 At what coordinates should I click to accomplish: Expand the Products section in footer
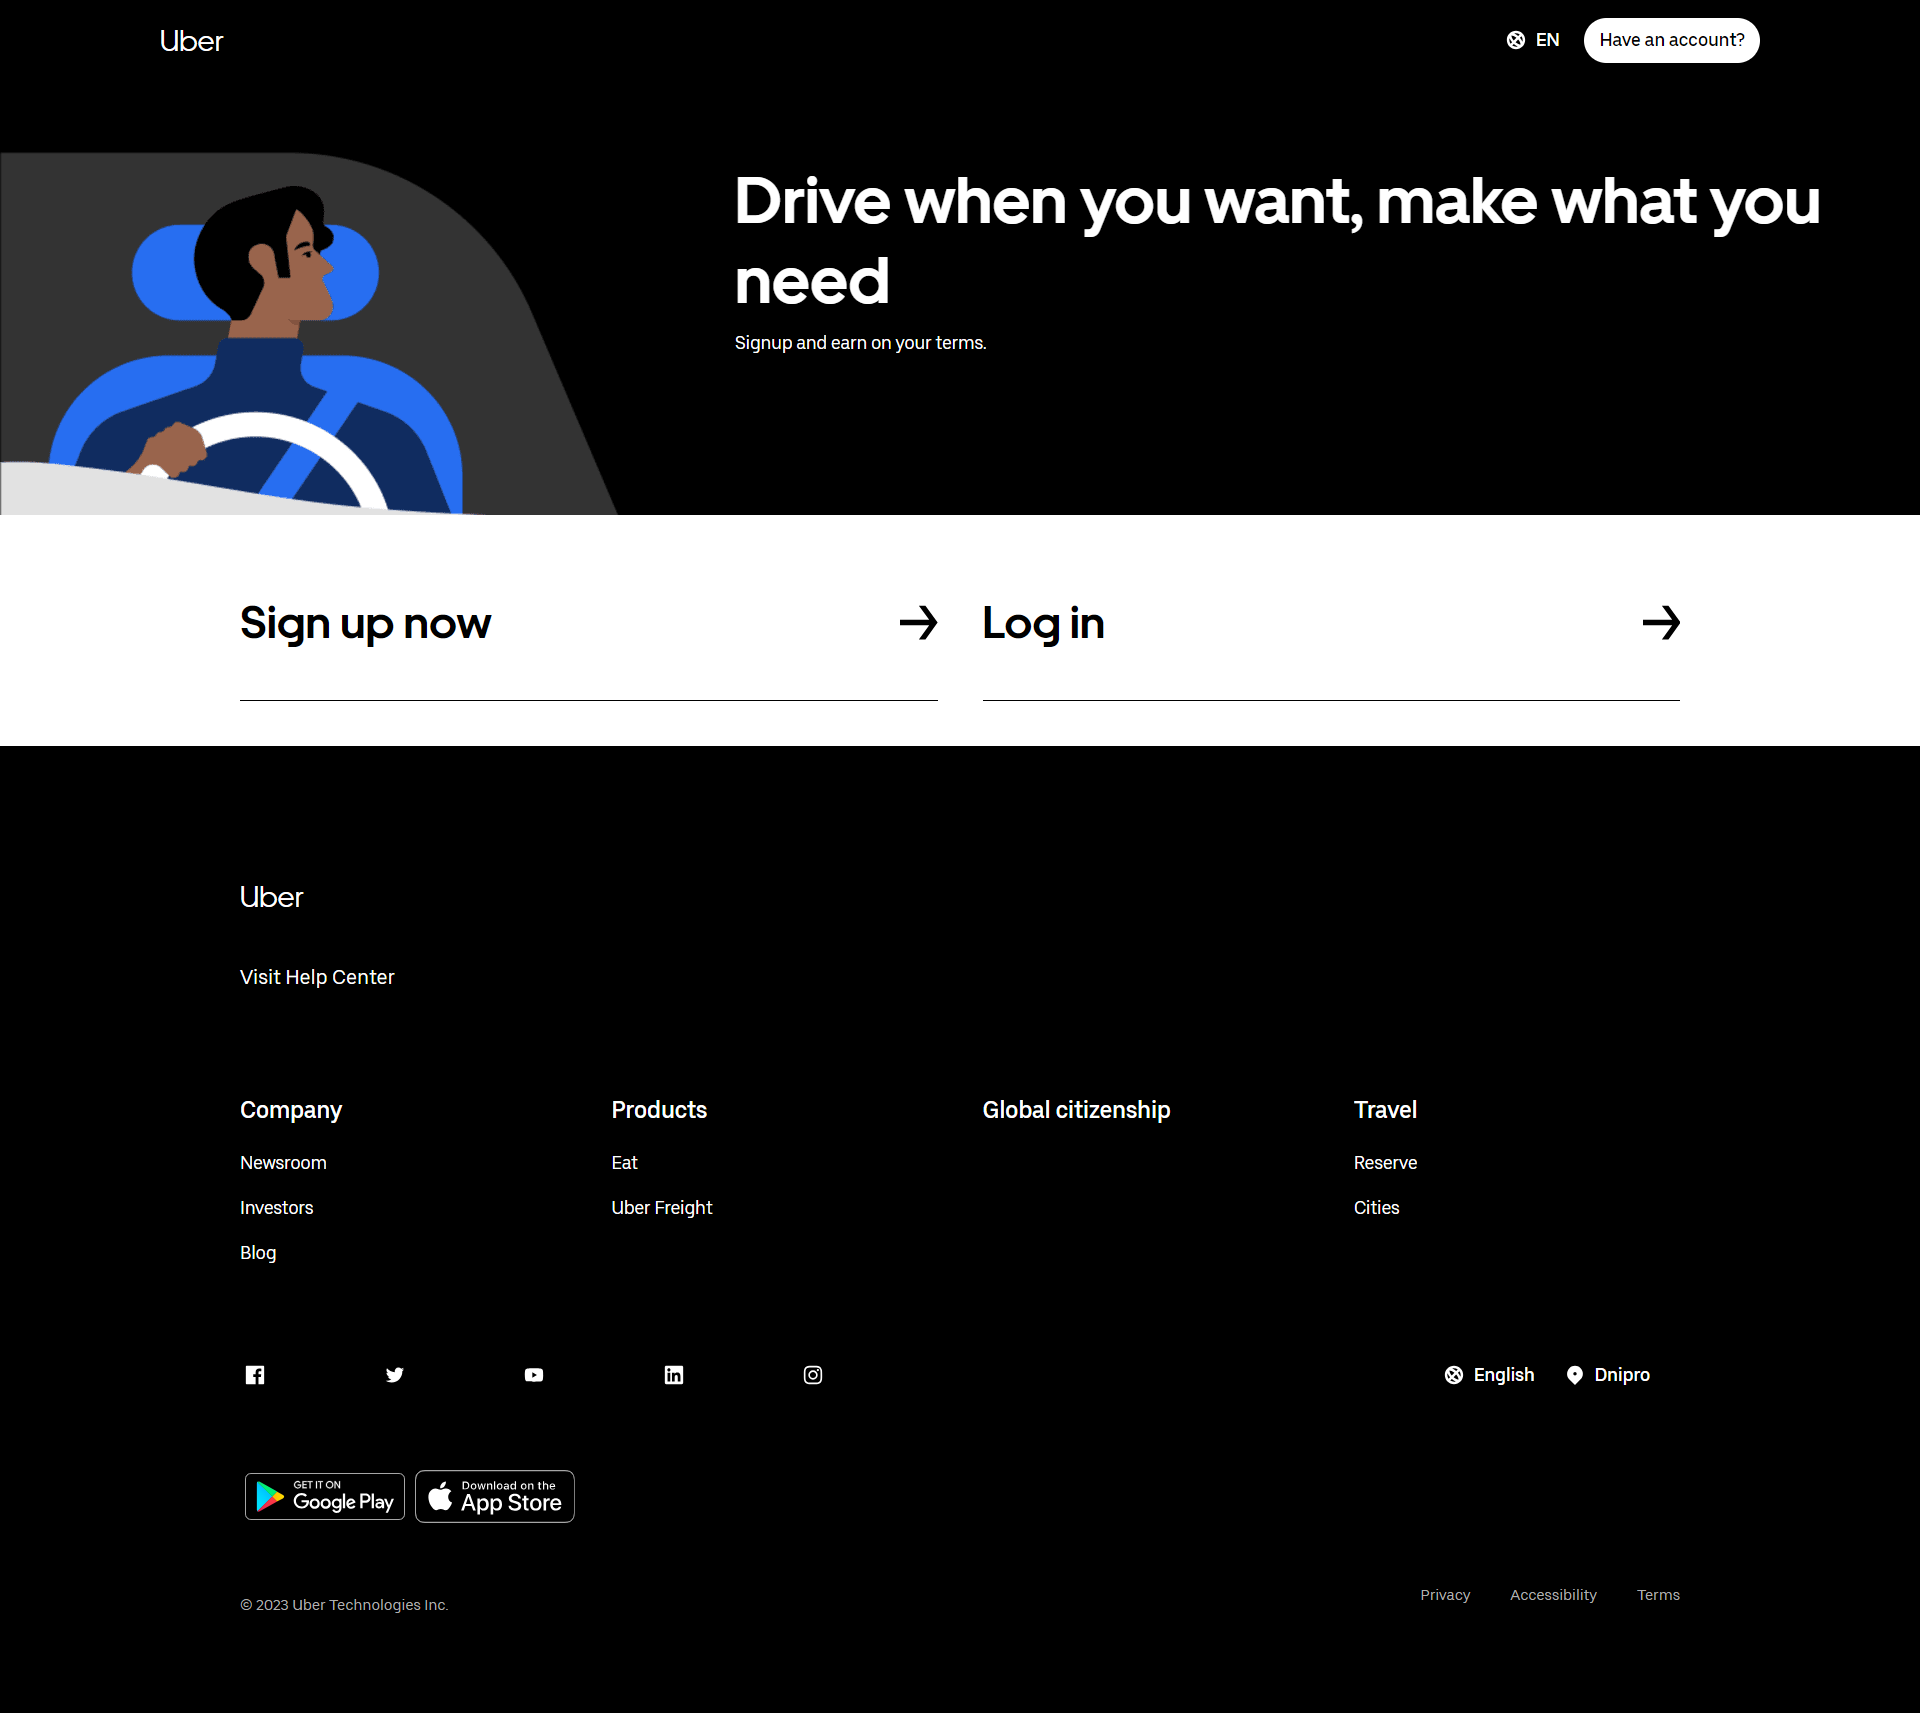click(x=658, y=1109)
